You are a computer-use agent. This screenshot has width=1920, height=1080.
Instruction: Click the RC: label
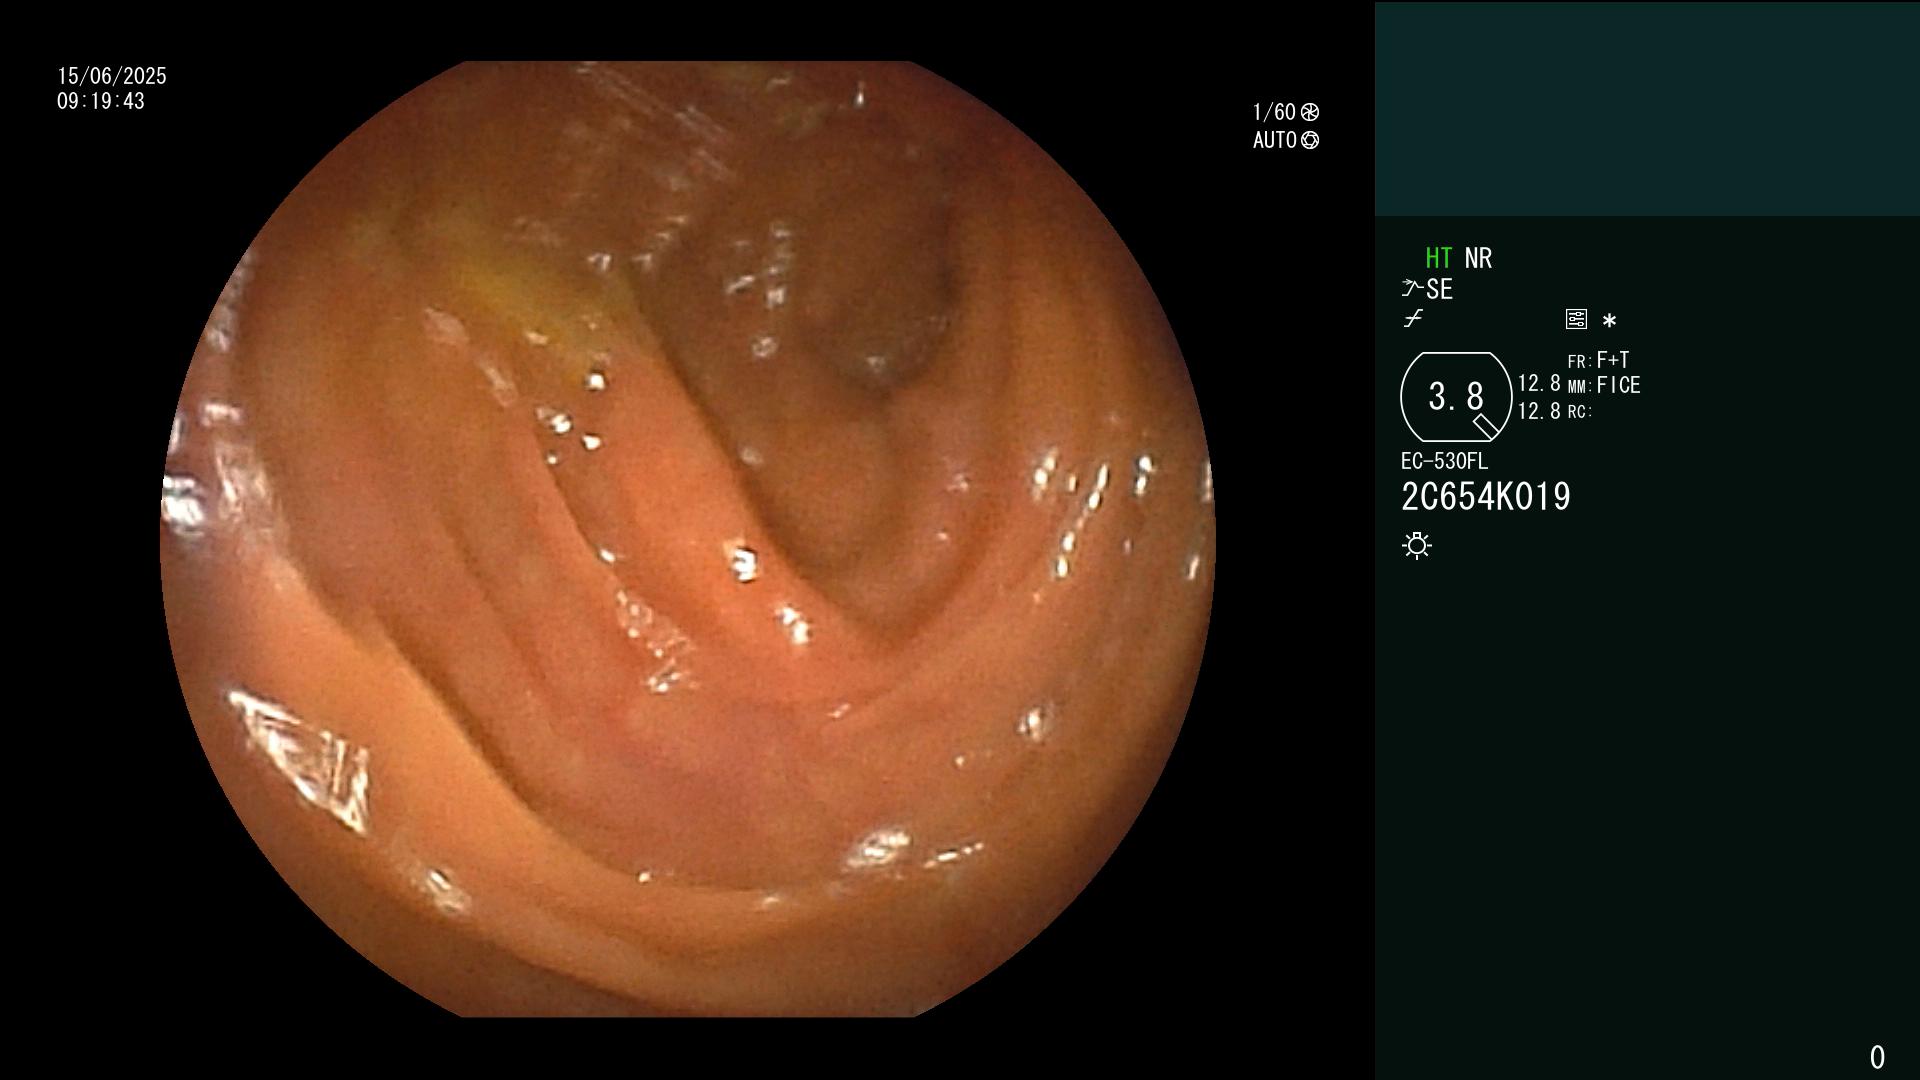(x=1580, y=412)
